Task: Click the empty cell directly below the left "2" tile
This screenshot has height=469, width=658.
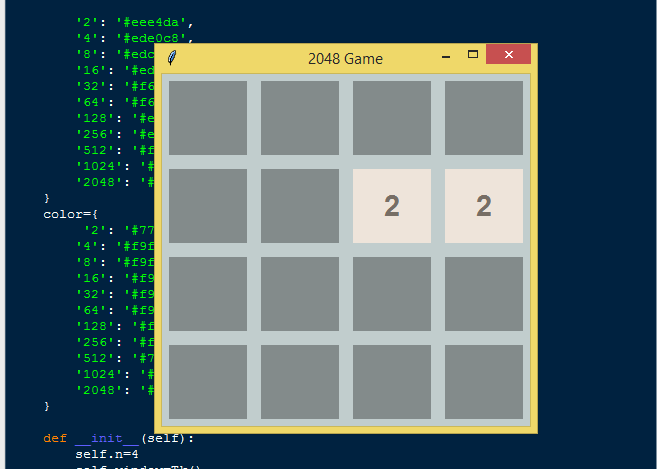Action: pos(392,294)
